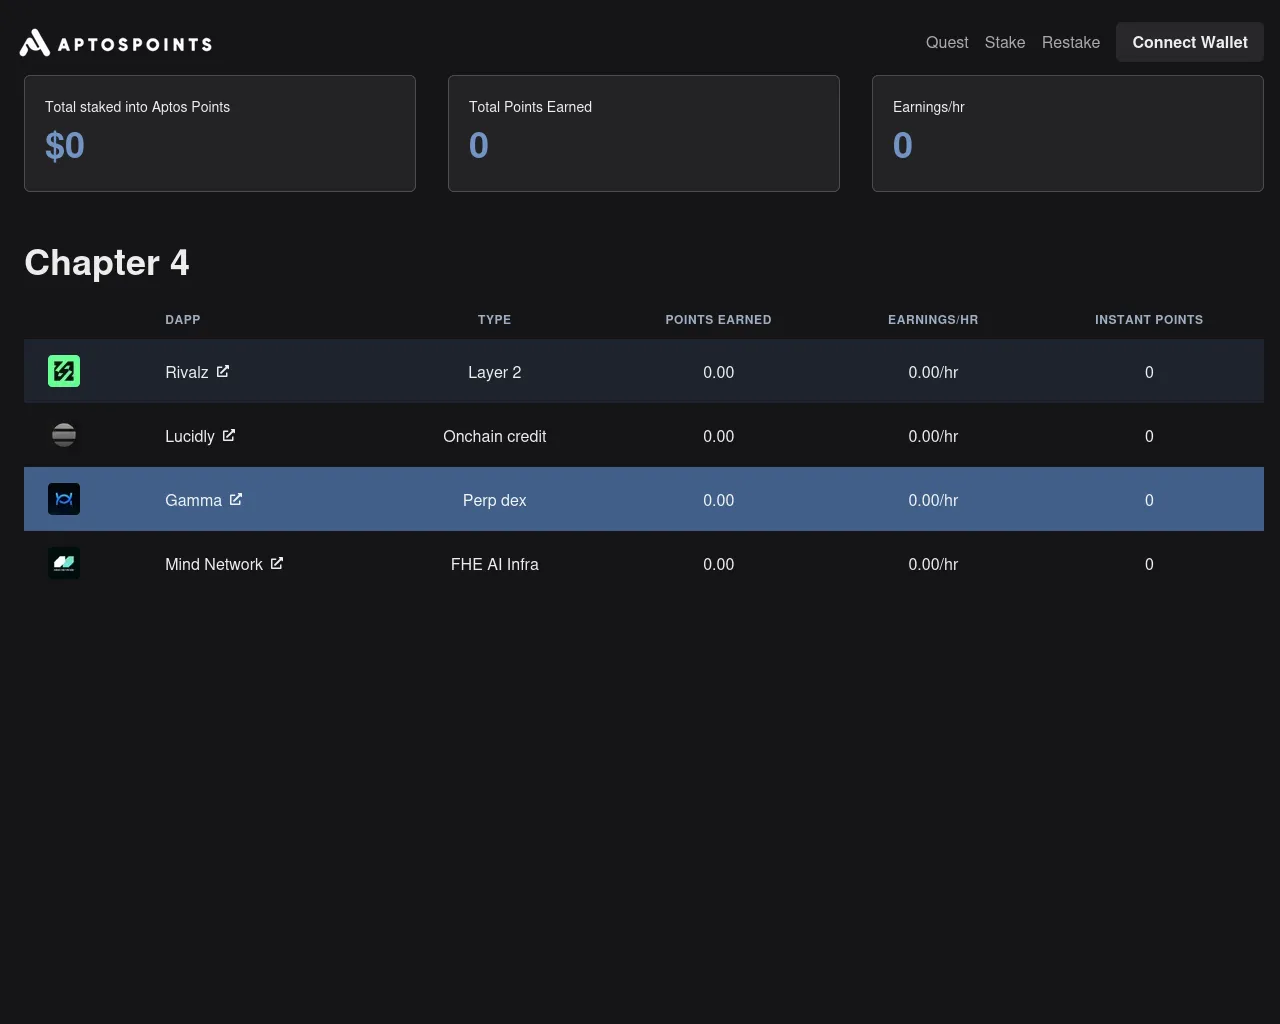This screenshot has width=1280, height=1024.
Task: Click the Onchain credit type cell
Action: [x=495, y=436]
